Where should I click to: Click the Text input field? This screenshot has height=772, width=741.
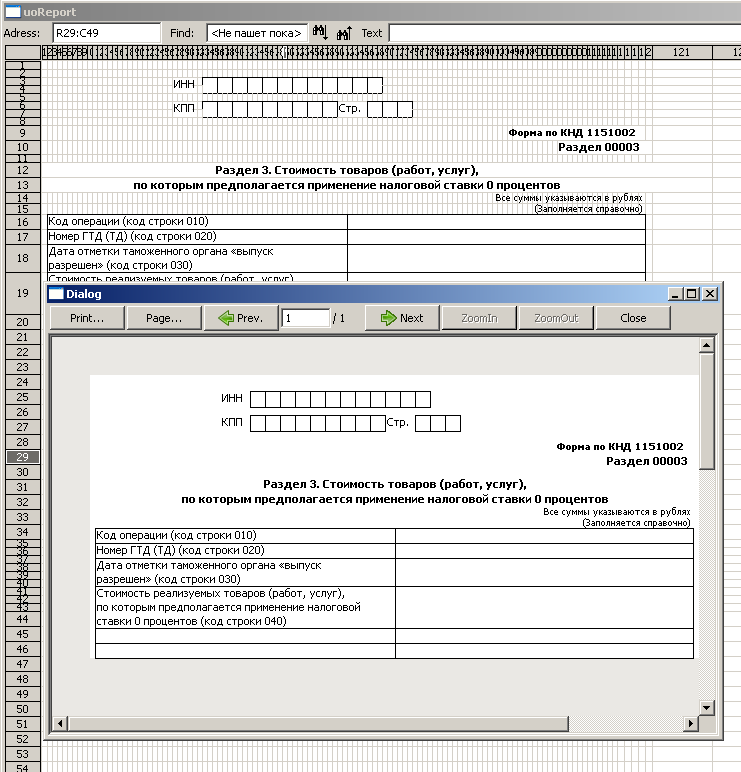(560, 33)
